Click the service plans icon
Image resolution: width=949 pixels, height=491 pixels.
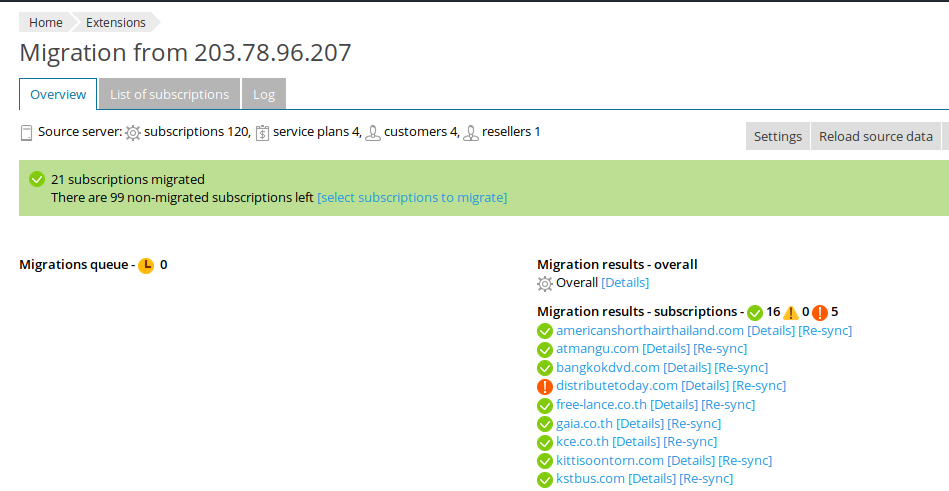(x=262, y=132)
